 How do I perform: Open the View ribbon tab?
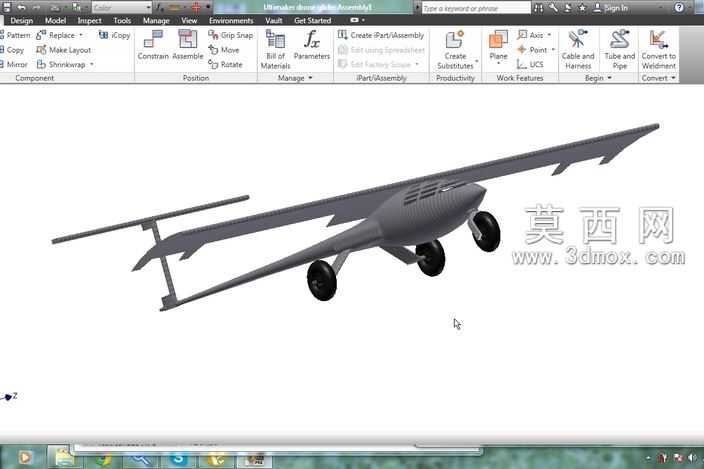(189, 21)
